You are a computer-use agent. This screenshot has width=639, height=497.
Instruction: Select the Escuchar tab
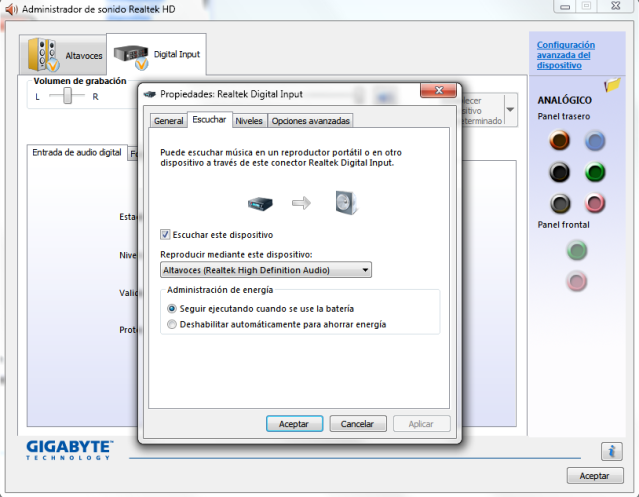pyautogui.click(x=209, y=120)
